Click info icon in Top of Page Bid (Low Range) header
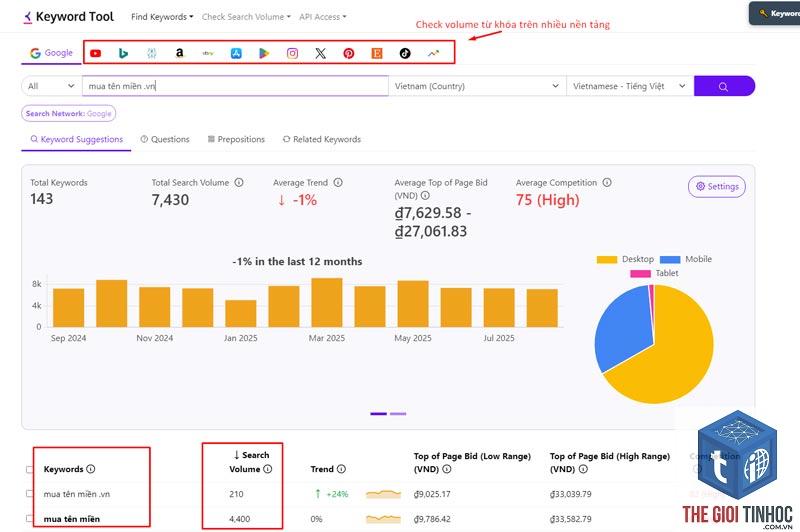The height and width of the screenshot is (532, 800). click(446, 469)
